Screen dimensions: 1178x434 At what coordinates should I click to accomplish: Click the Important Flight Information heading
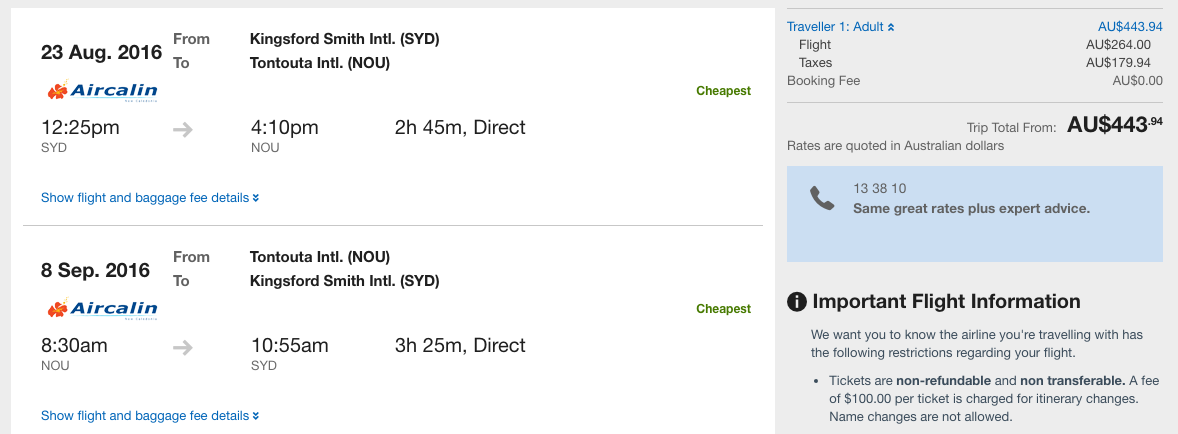(x=947, y=302)
